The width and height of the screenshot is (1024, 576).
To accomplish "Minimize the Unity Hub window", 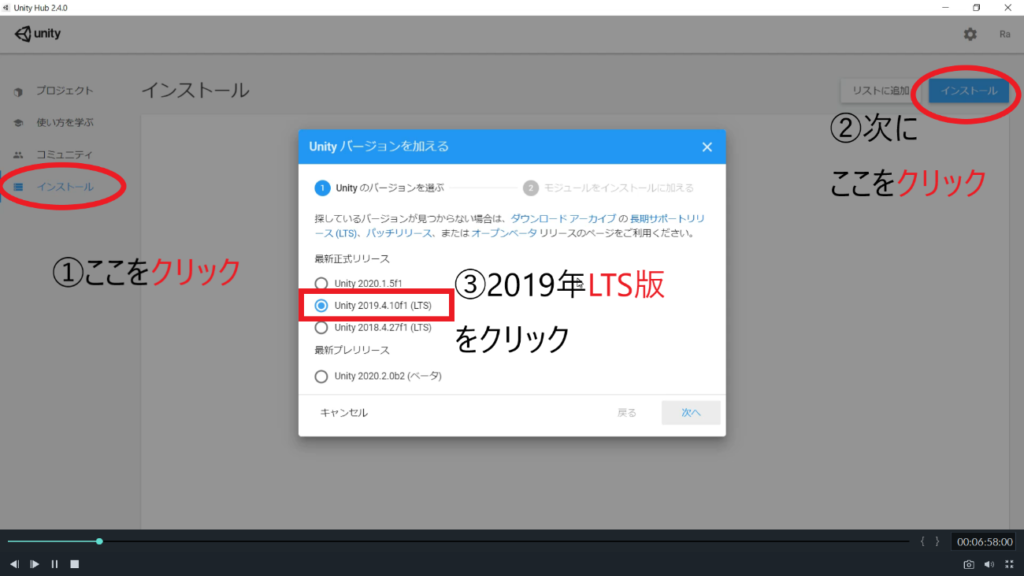I will pos(945,8).
